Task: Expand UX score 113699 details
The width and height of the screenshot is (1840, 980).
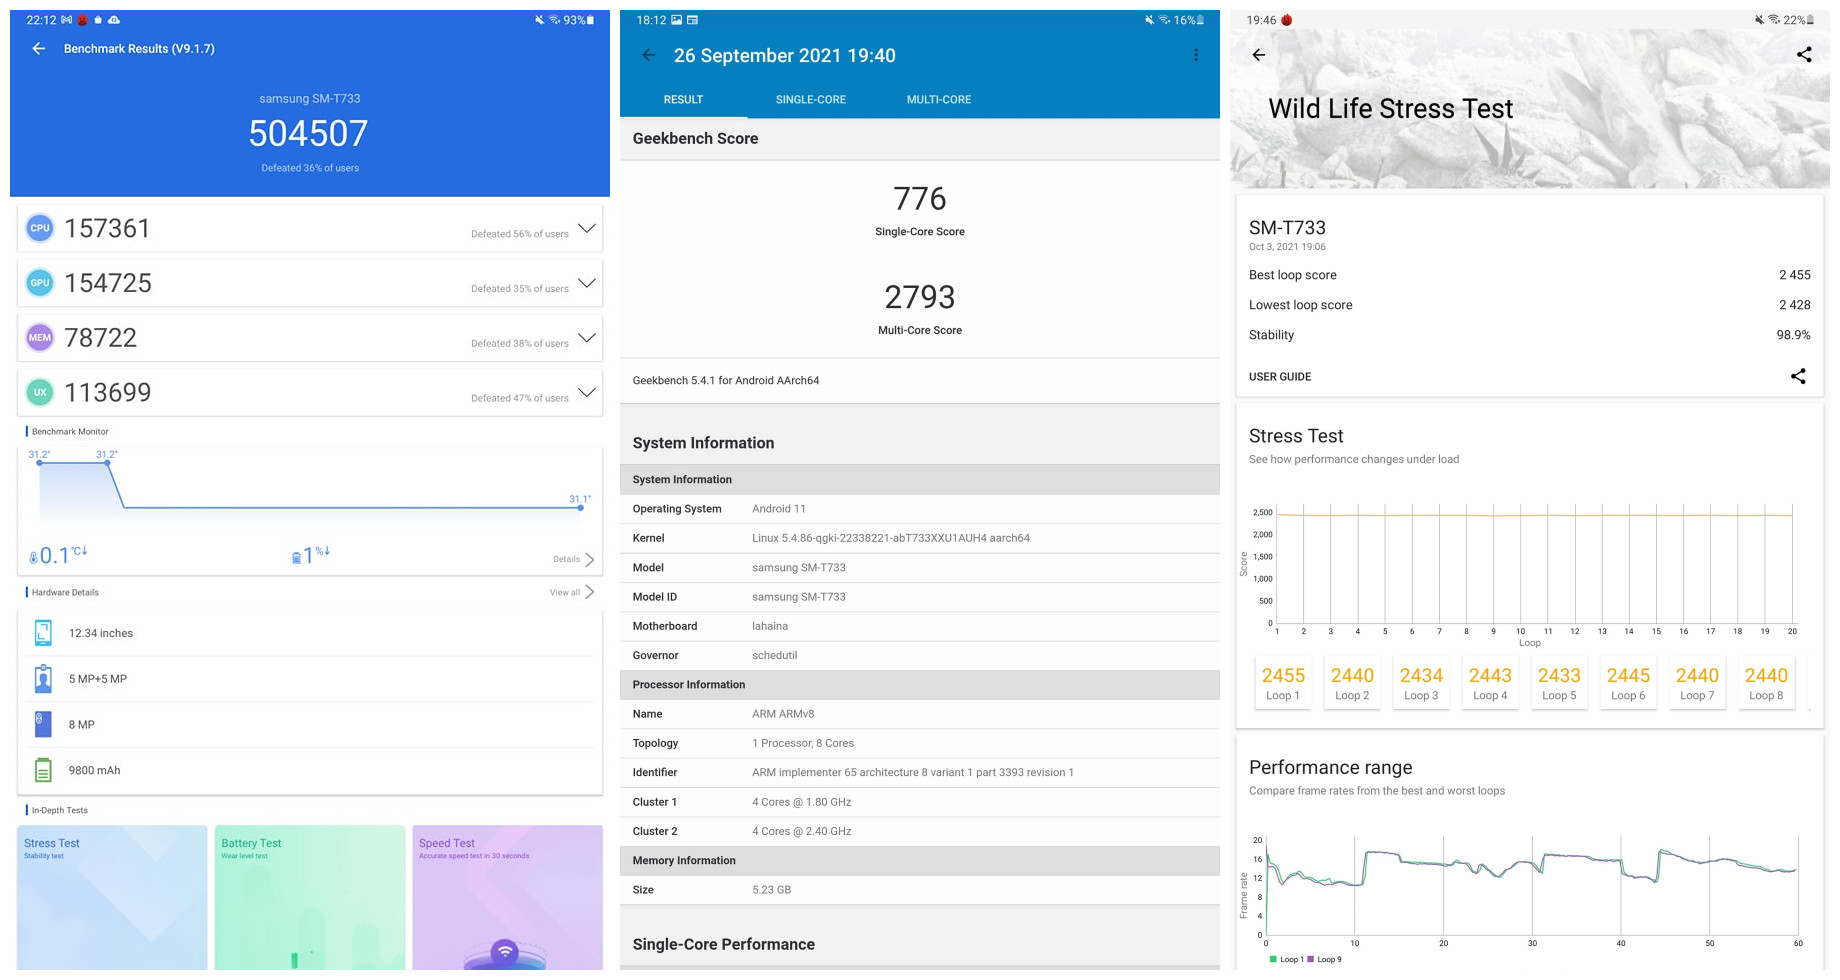Action: click(x=587, y=393)
